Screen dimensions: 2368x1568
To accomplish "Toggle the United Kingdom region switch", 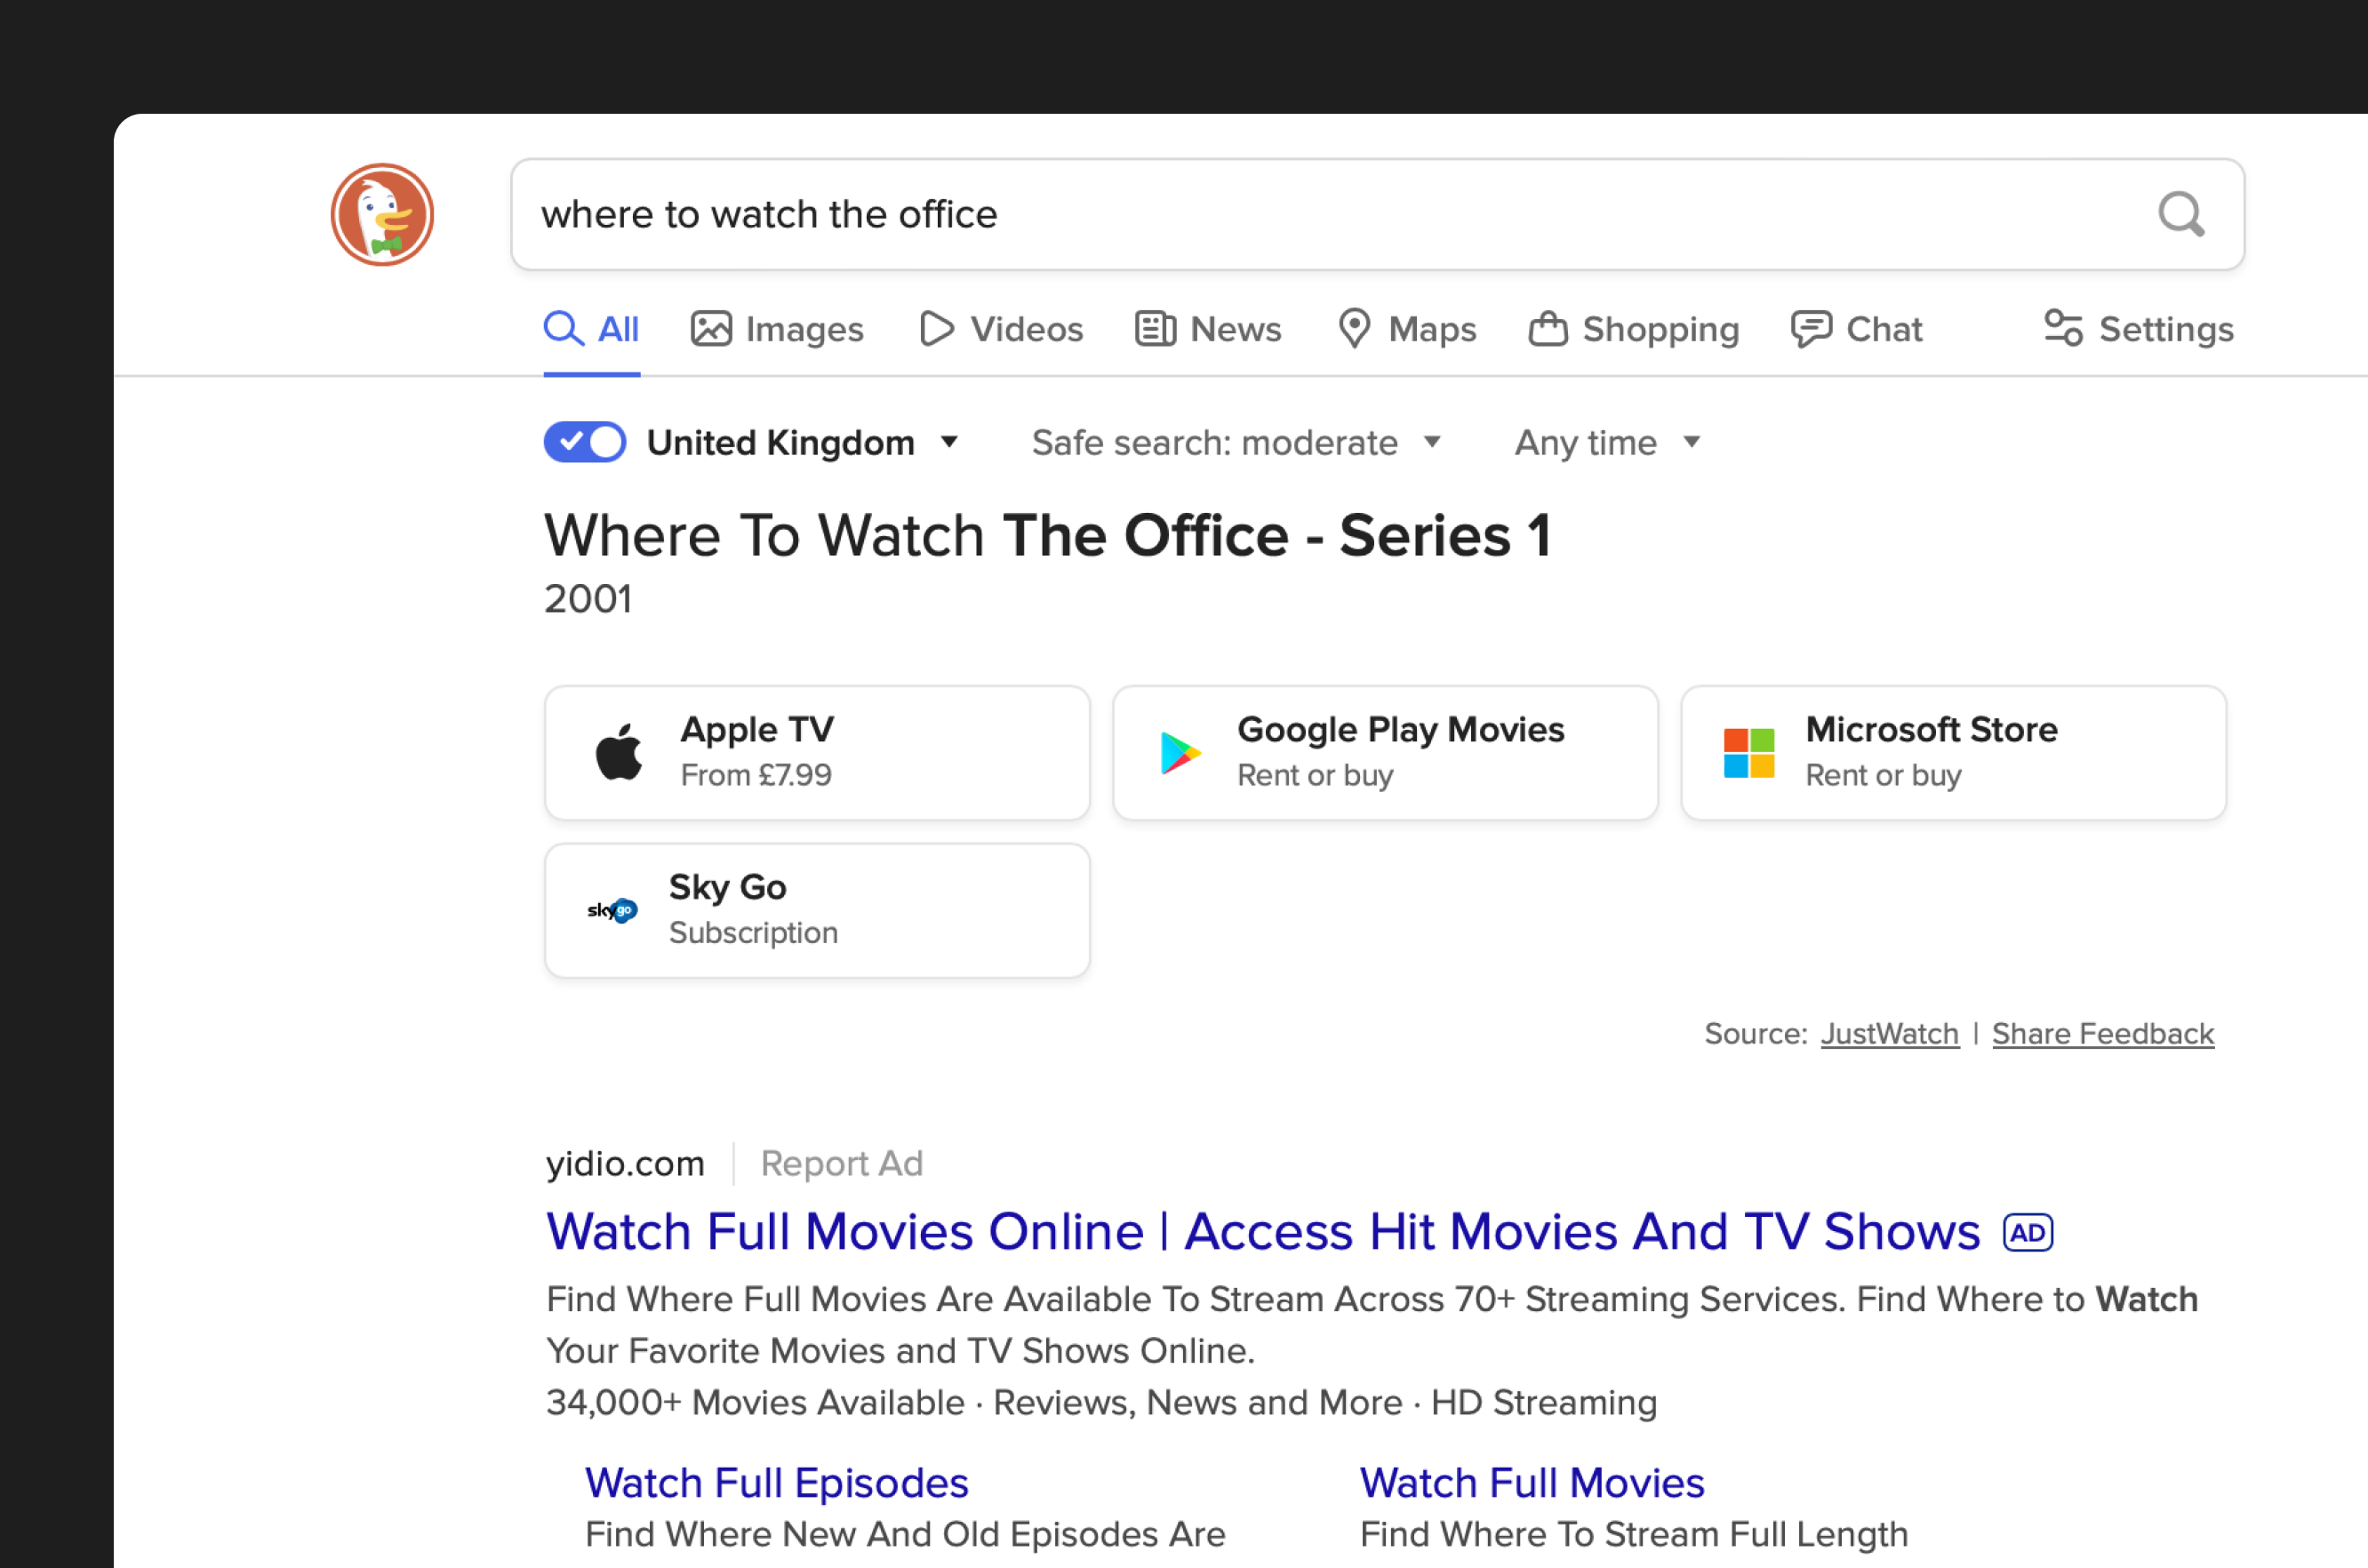I will (x=585, y=442).
